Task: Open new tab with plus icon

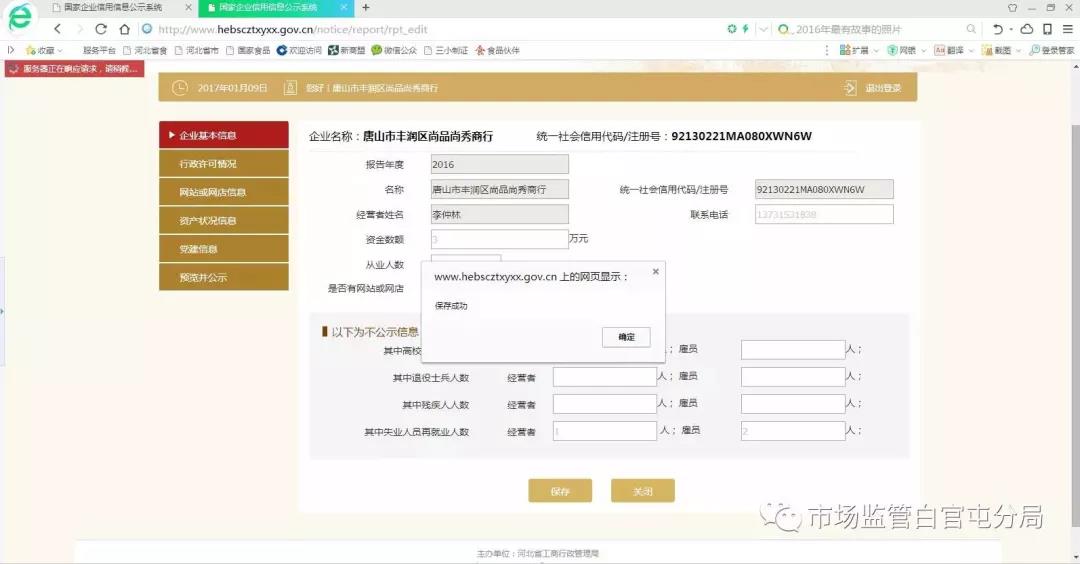Action: 365,7
